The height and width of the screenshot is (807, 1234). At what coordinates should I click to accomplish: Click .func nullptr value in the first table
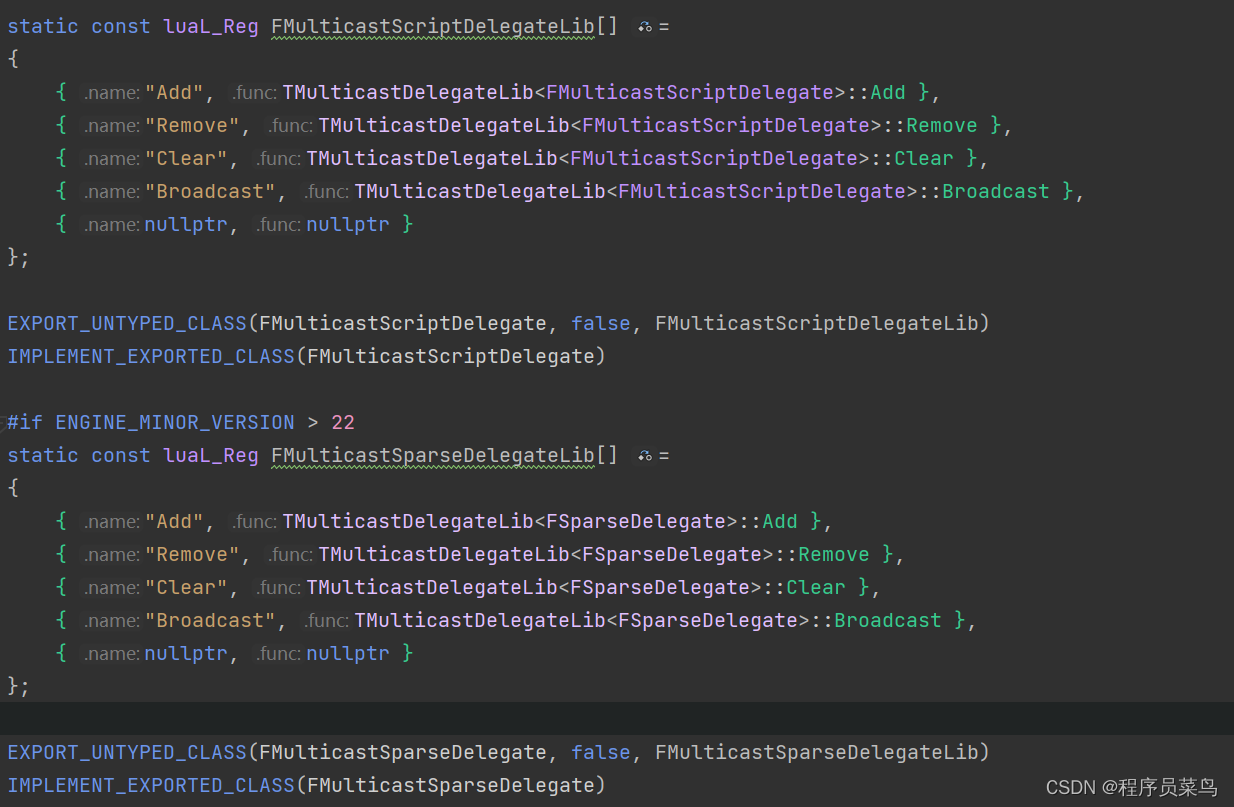coord(348,224)
